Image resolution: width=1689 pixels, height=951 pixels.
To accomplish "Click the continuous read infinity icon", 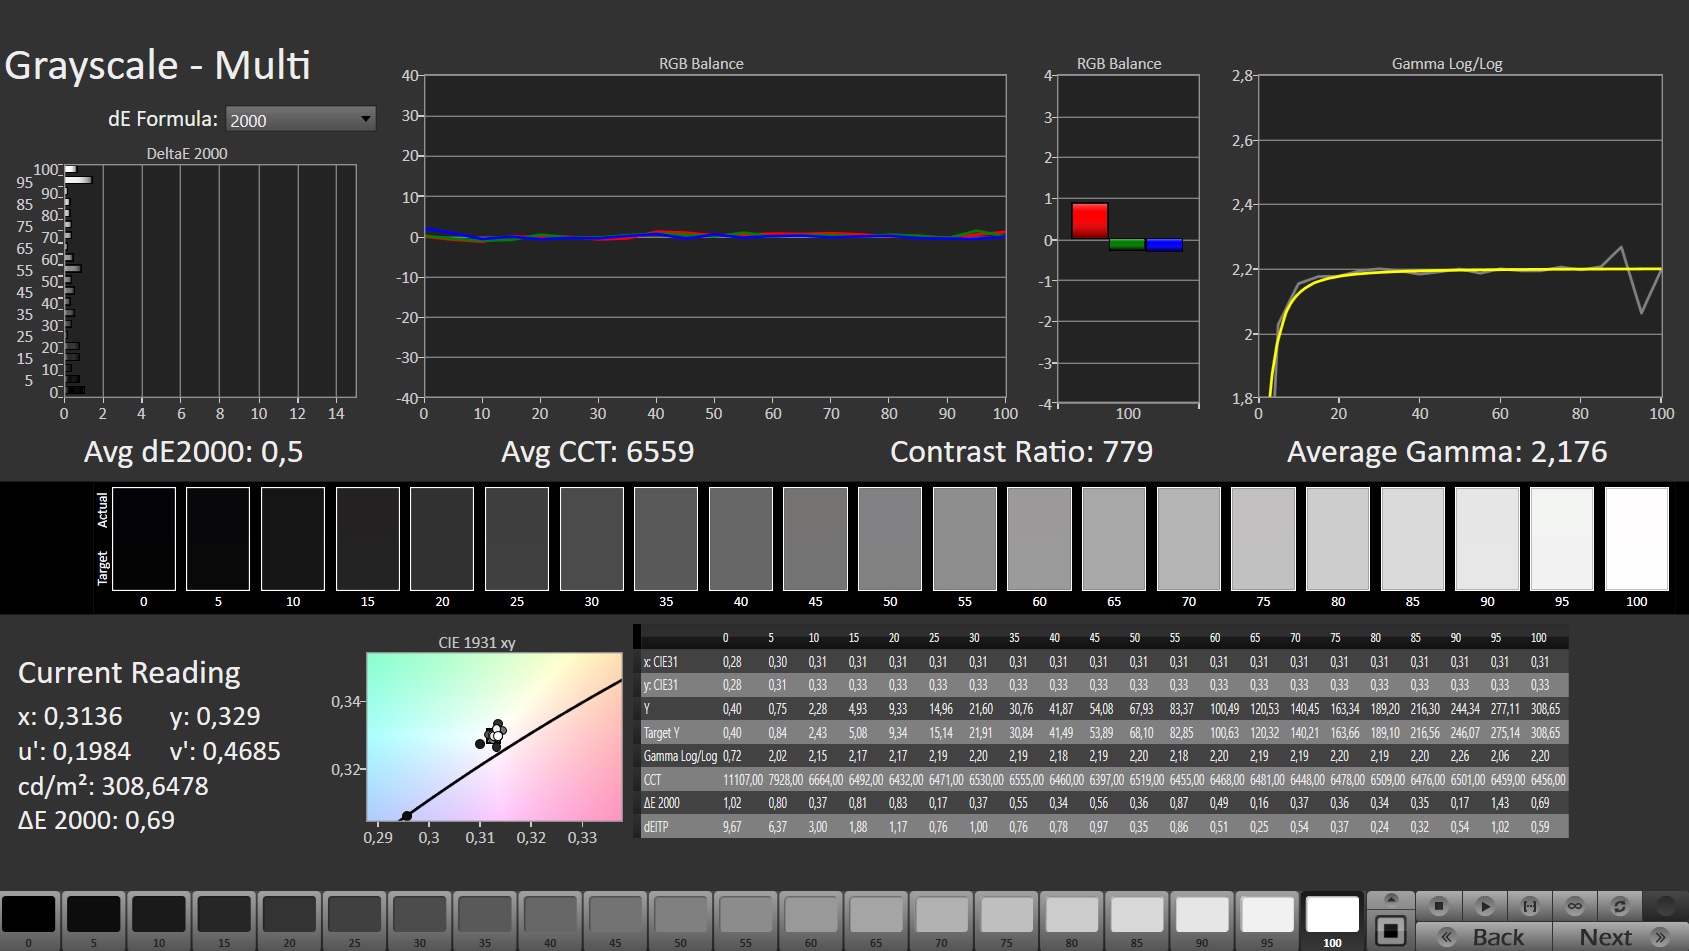I will coord(1575,906).
